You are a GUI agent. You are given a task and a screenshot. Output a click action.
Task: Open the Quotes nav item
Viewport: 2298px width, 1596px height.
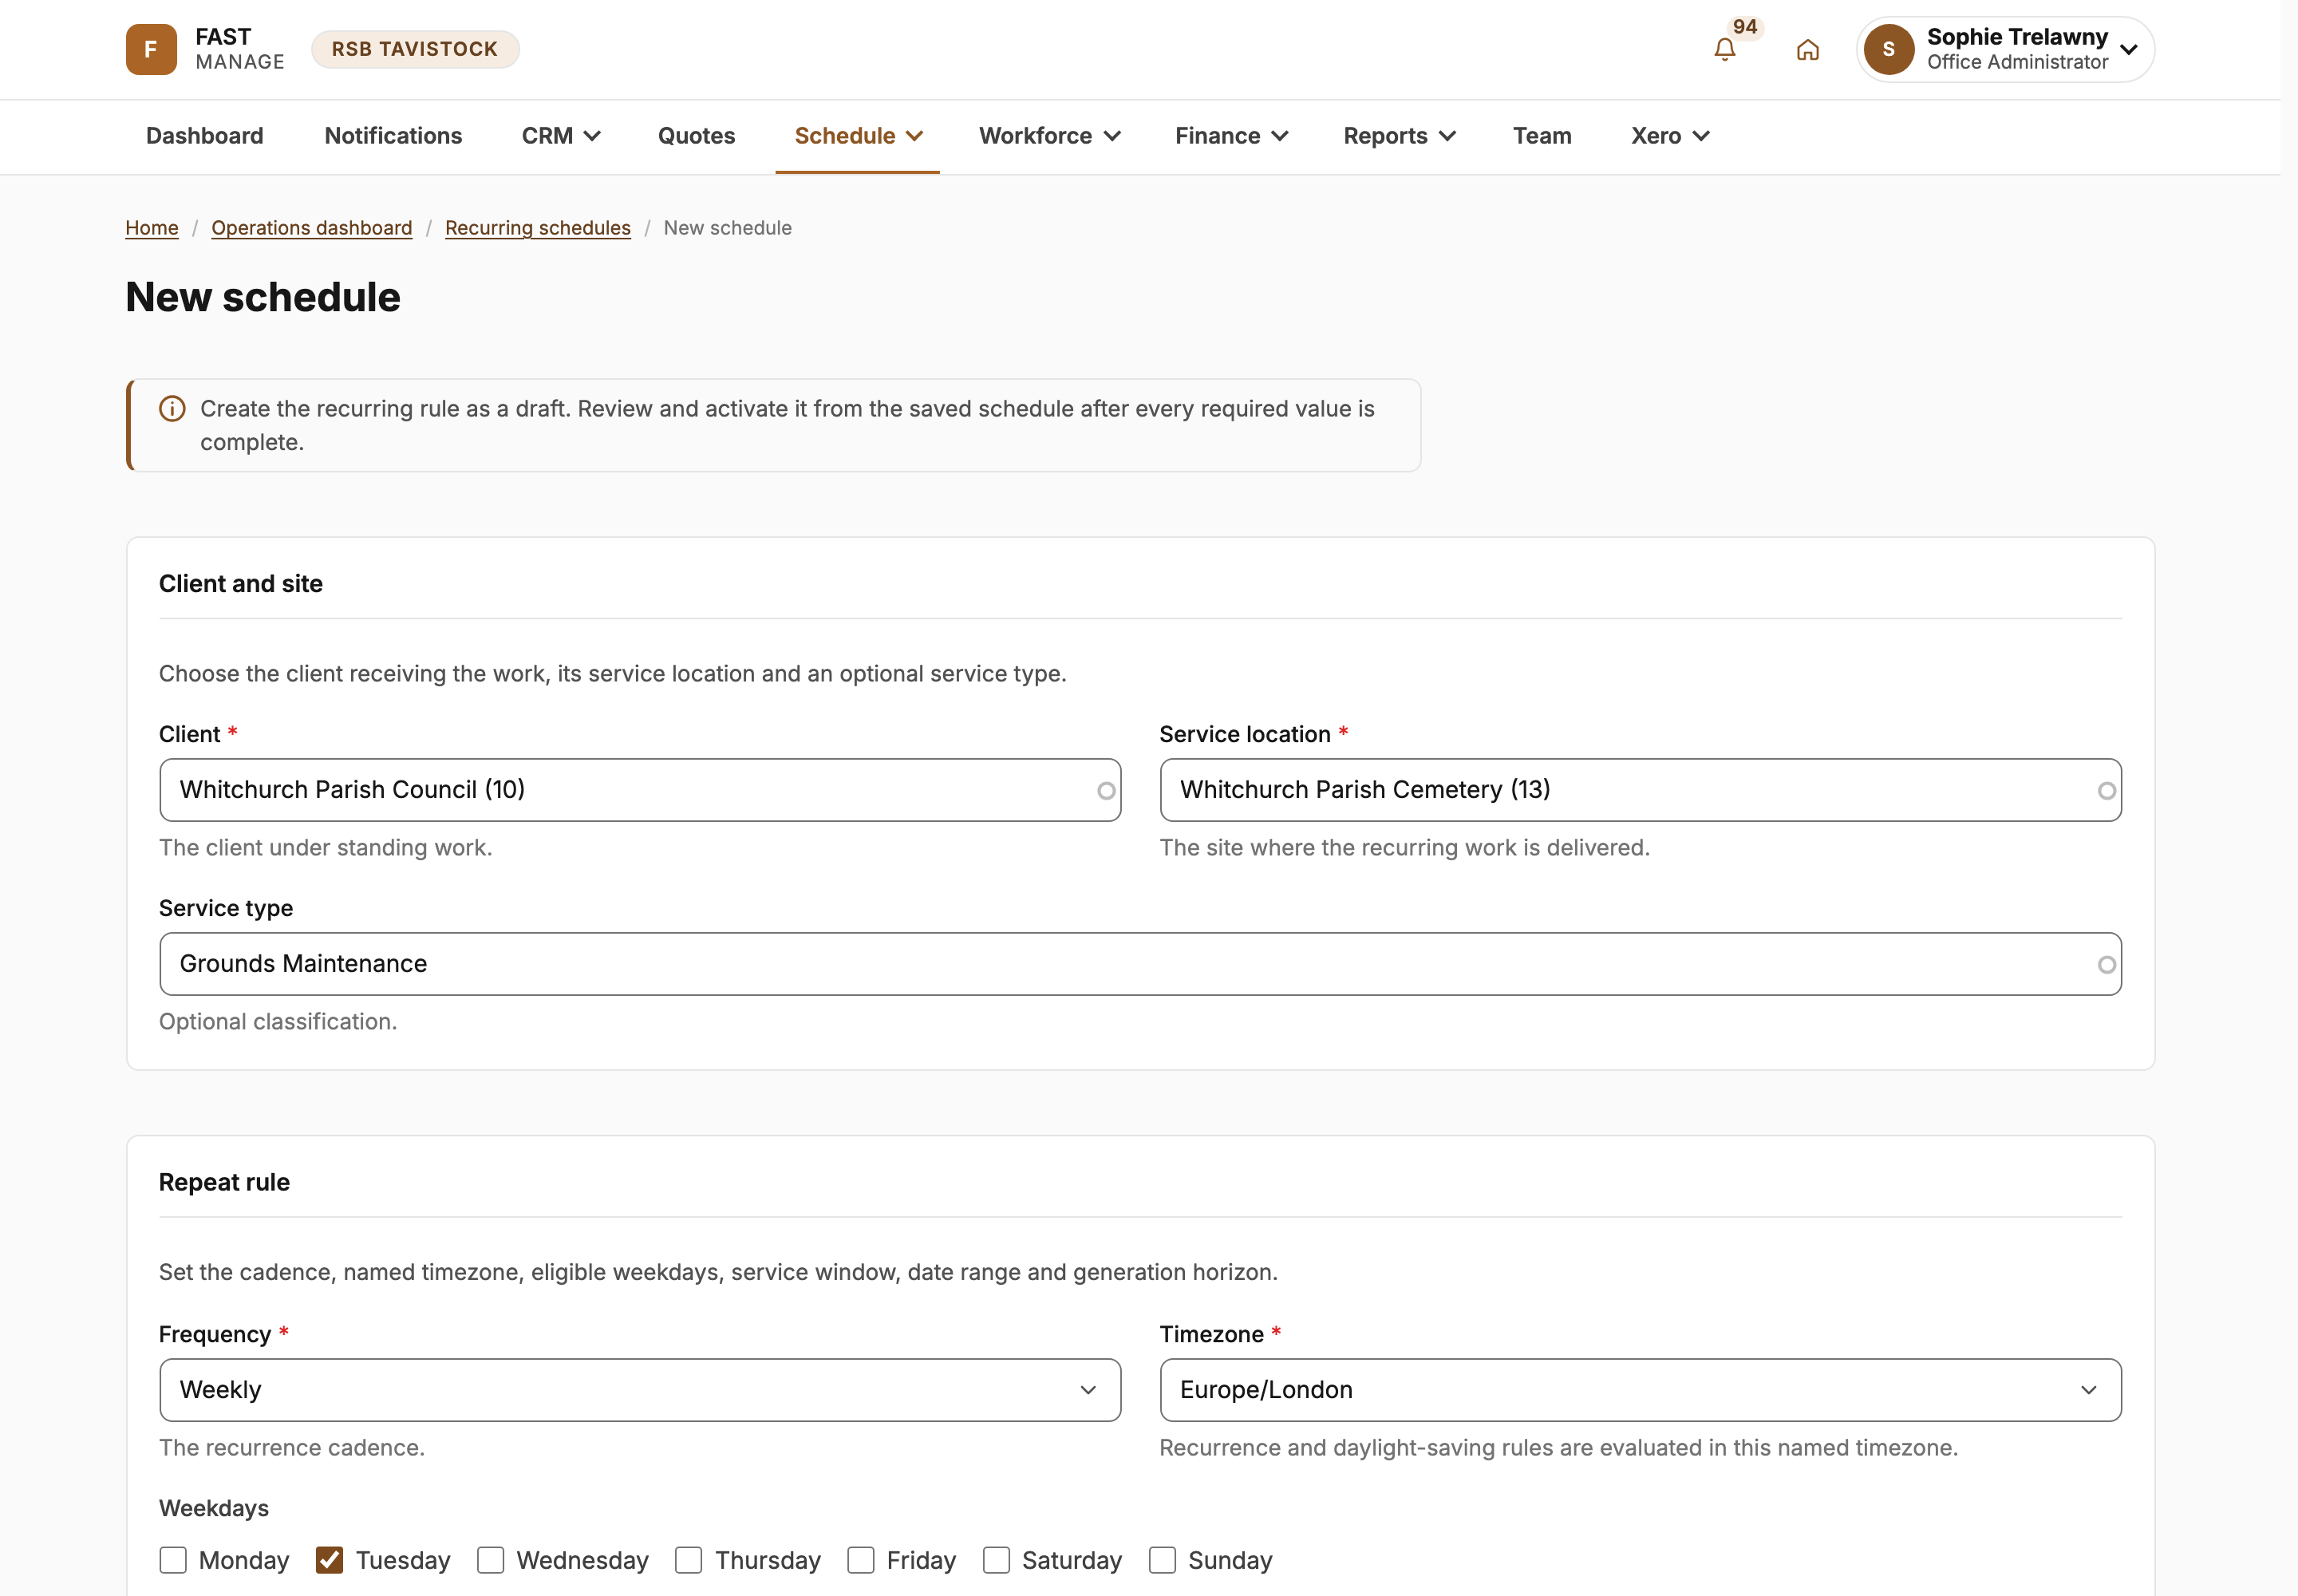click(696, 136)
